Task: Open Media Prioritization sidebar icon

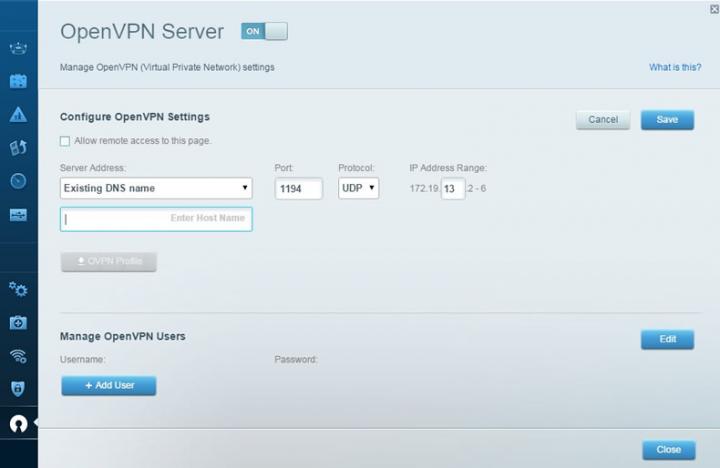Action: pos(18,147)
